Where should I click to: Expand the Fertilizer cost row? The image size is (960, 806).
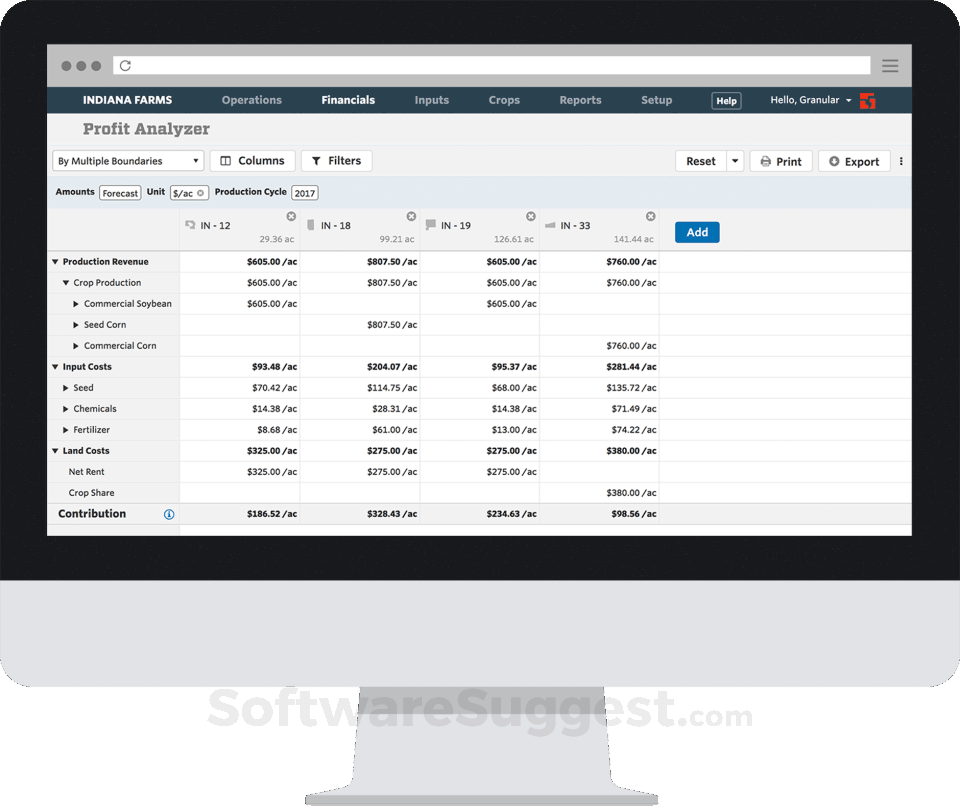[x=66, y=430]
